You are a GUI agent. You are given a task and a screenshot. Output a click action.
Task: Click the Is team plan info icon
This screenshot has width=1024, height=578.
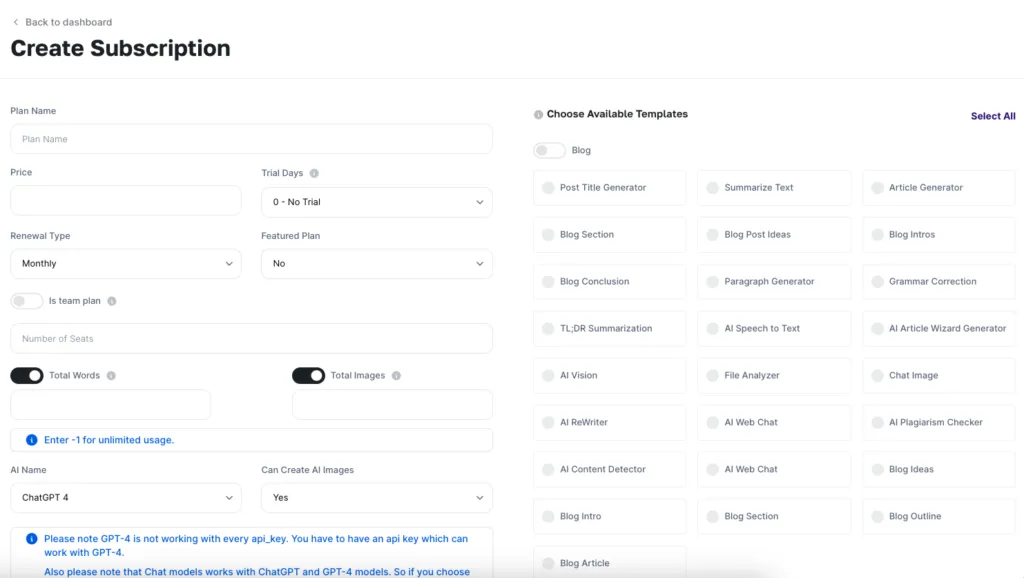(112, 301)
